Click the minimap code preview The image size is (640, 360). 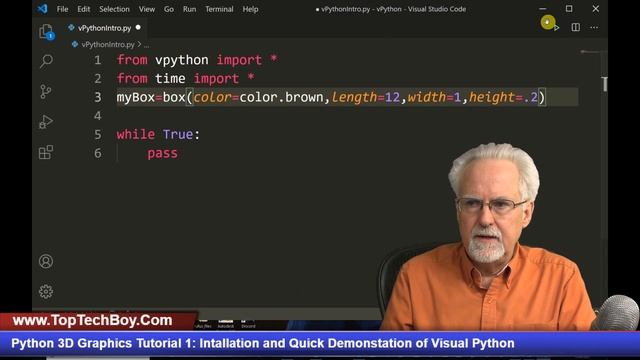click(589, 52)
